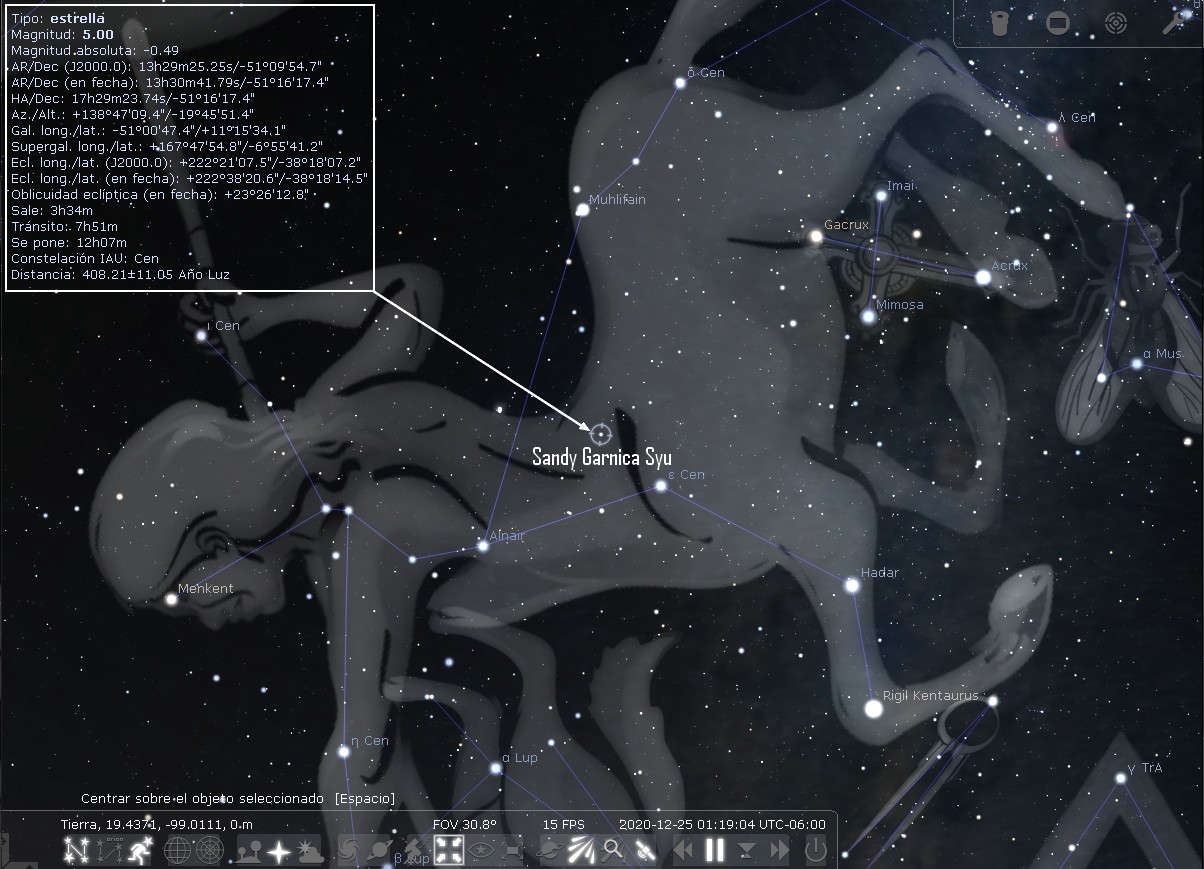The width and height of the screenshot is (1204, 869).
Task: Toggle full-screen mode
Action: 513,851
